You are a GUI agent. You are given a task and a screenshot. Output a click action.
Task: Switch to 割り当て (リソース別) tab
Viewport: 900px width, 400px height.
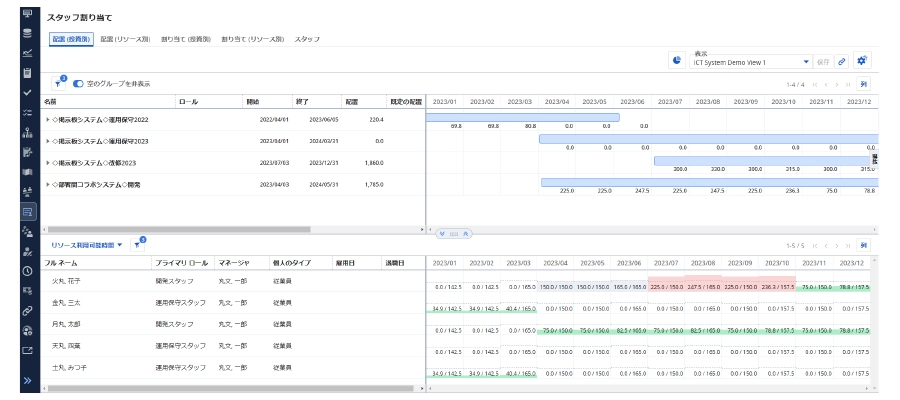(253, 40)
